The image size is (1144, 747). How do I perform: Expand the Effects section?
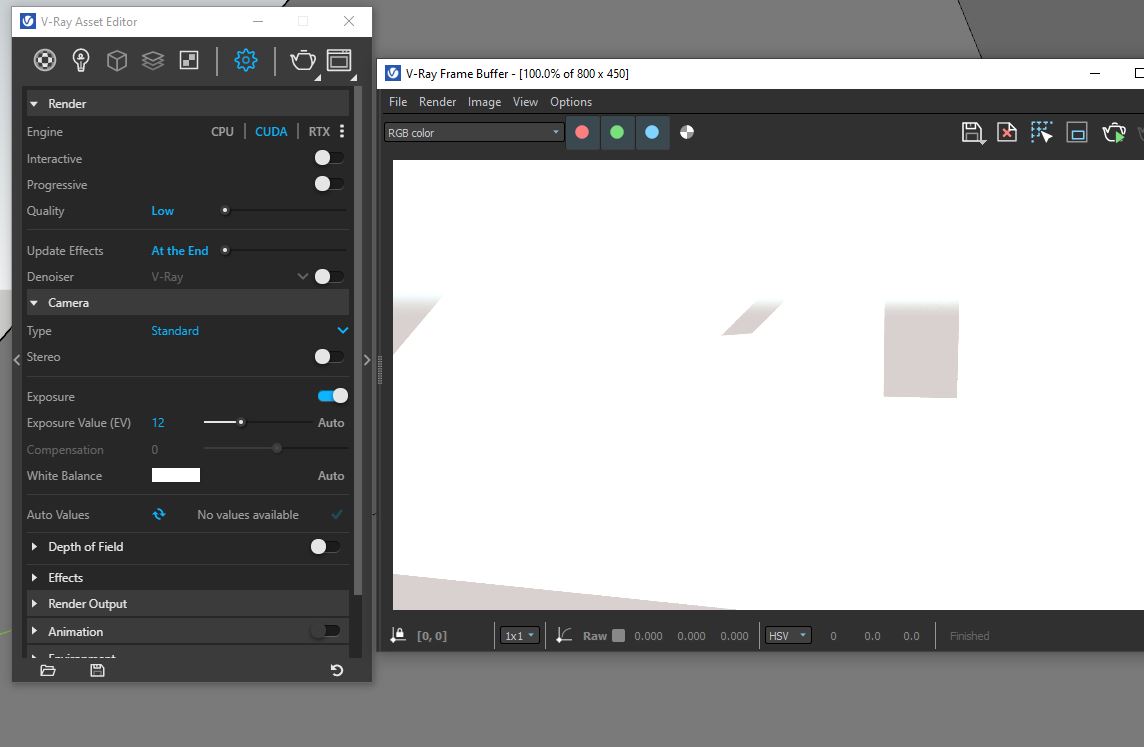coord(34,577)
